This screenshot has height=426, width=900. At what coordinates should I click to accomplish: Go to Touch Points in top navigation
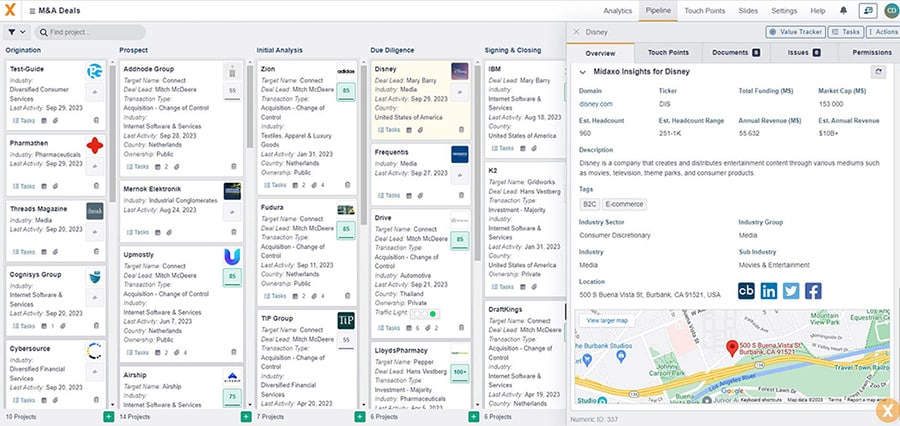704,11
